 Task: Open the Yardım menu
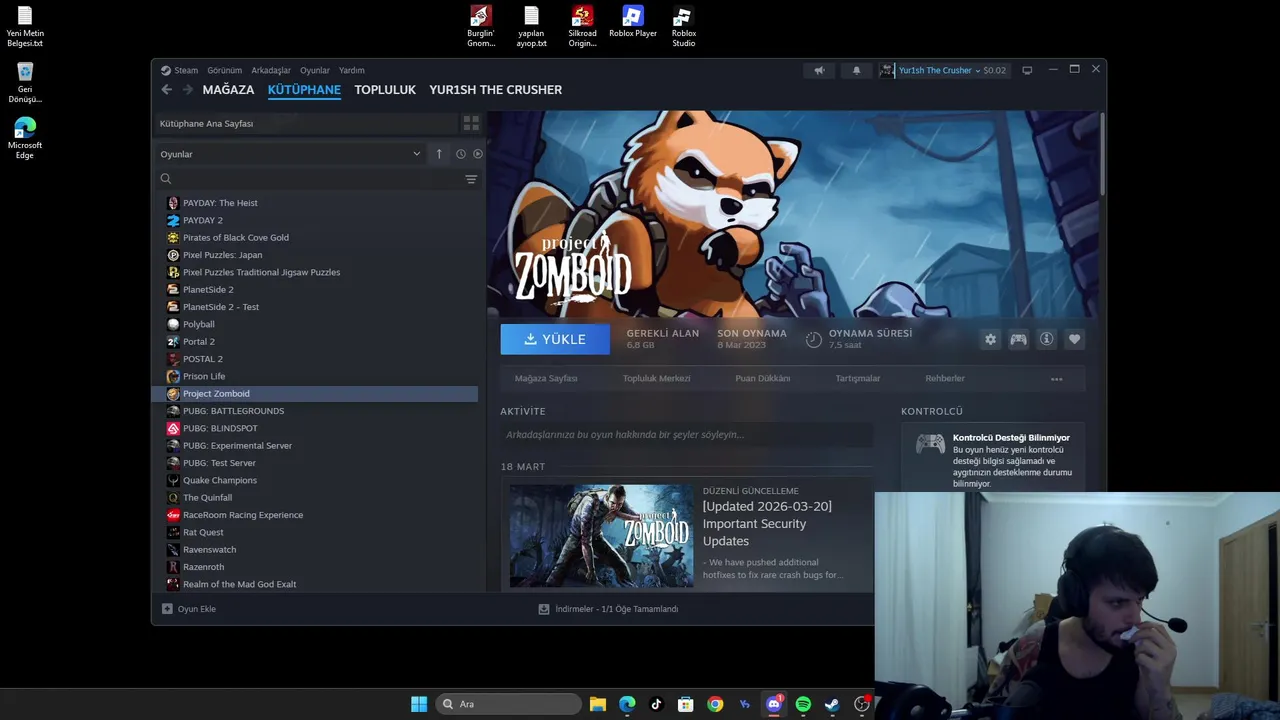tap(352, 71)
